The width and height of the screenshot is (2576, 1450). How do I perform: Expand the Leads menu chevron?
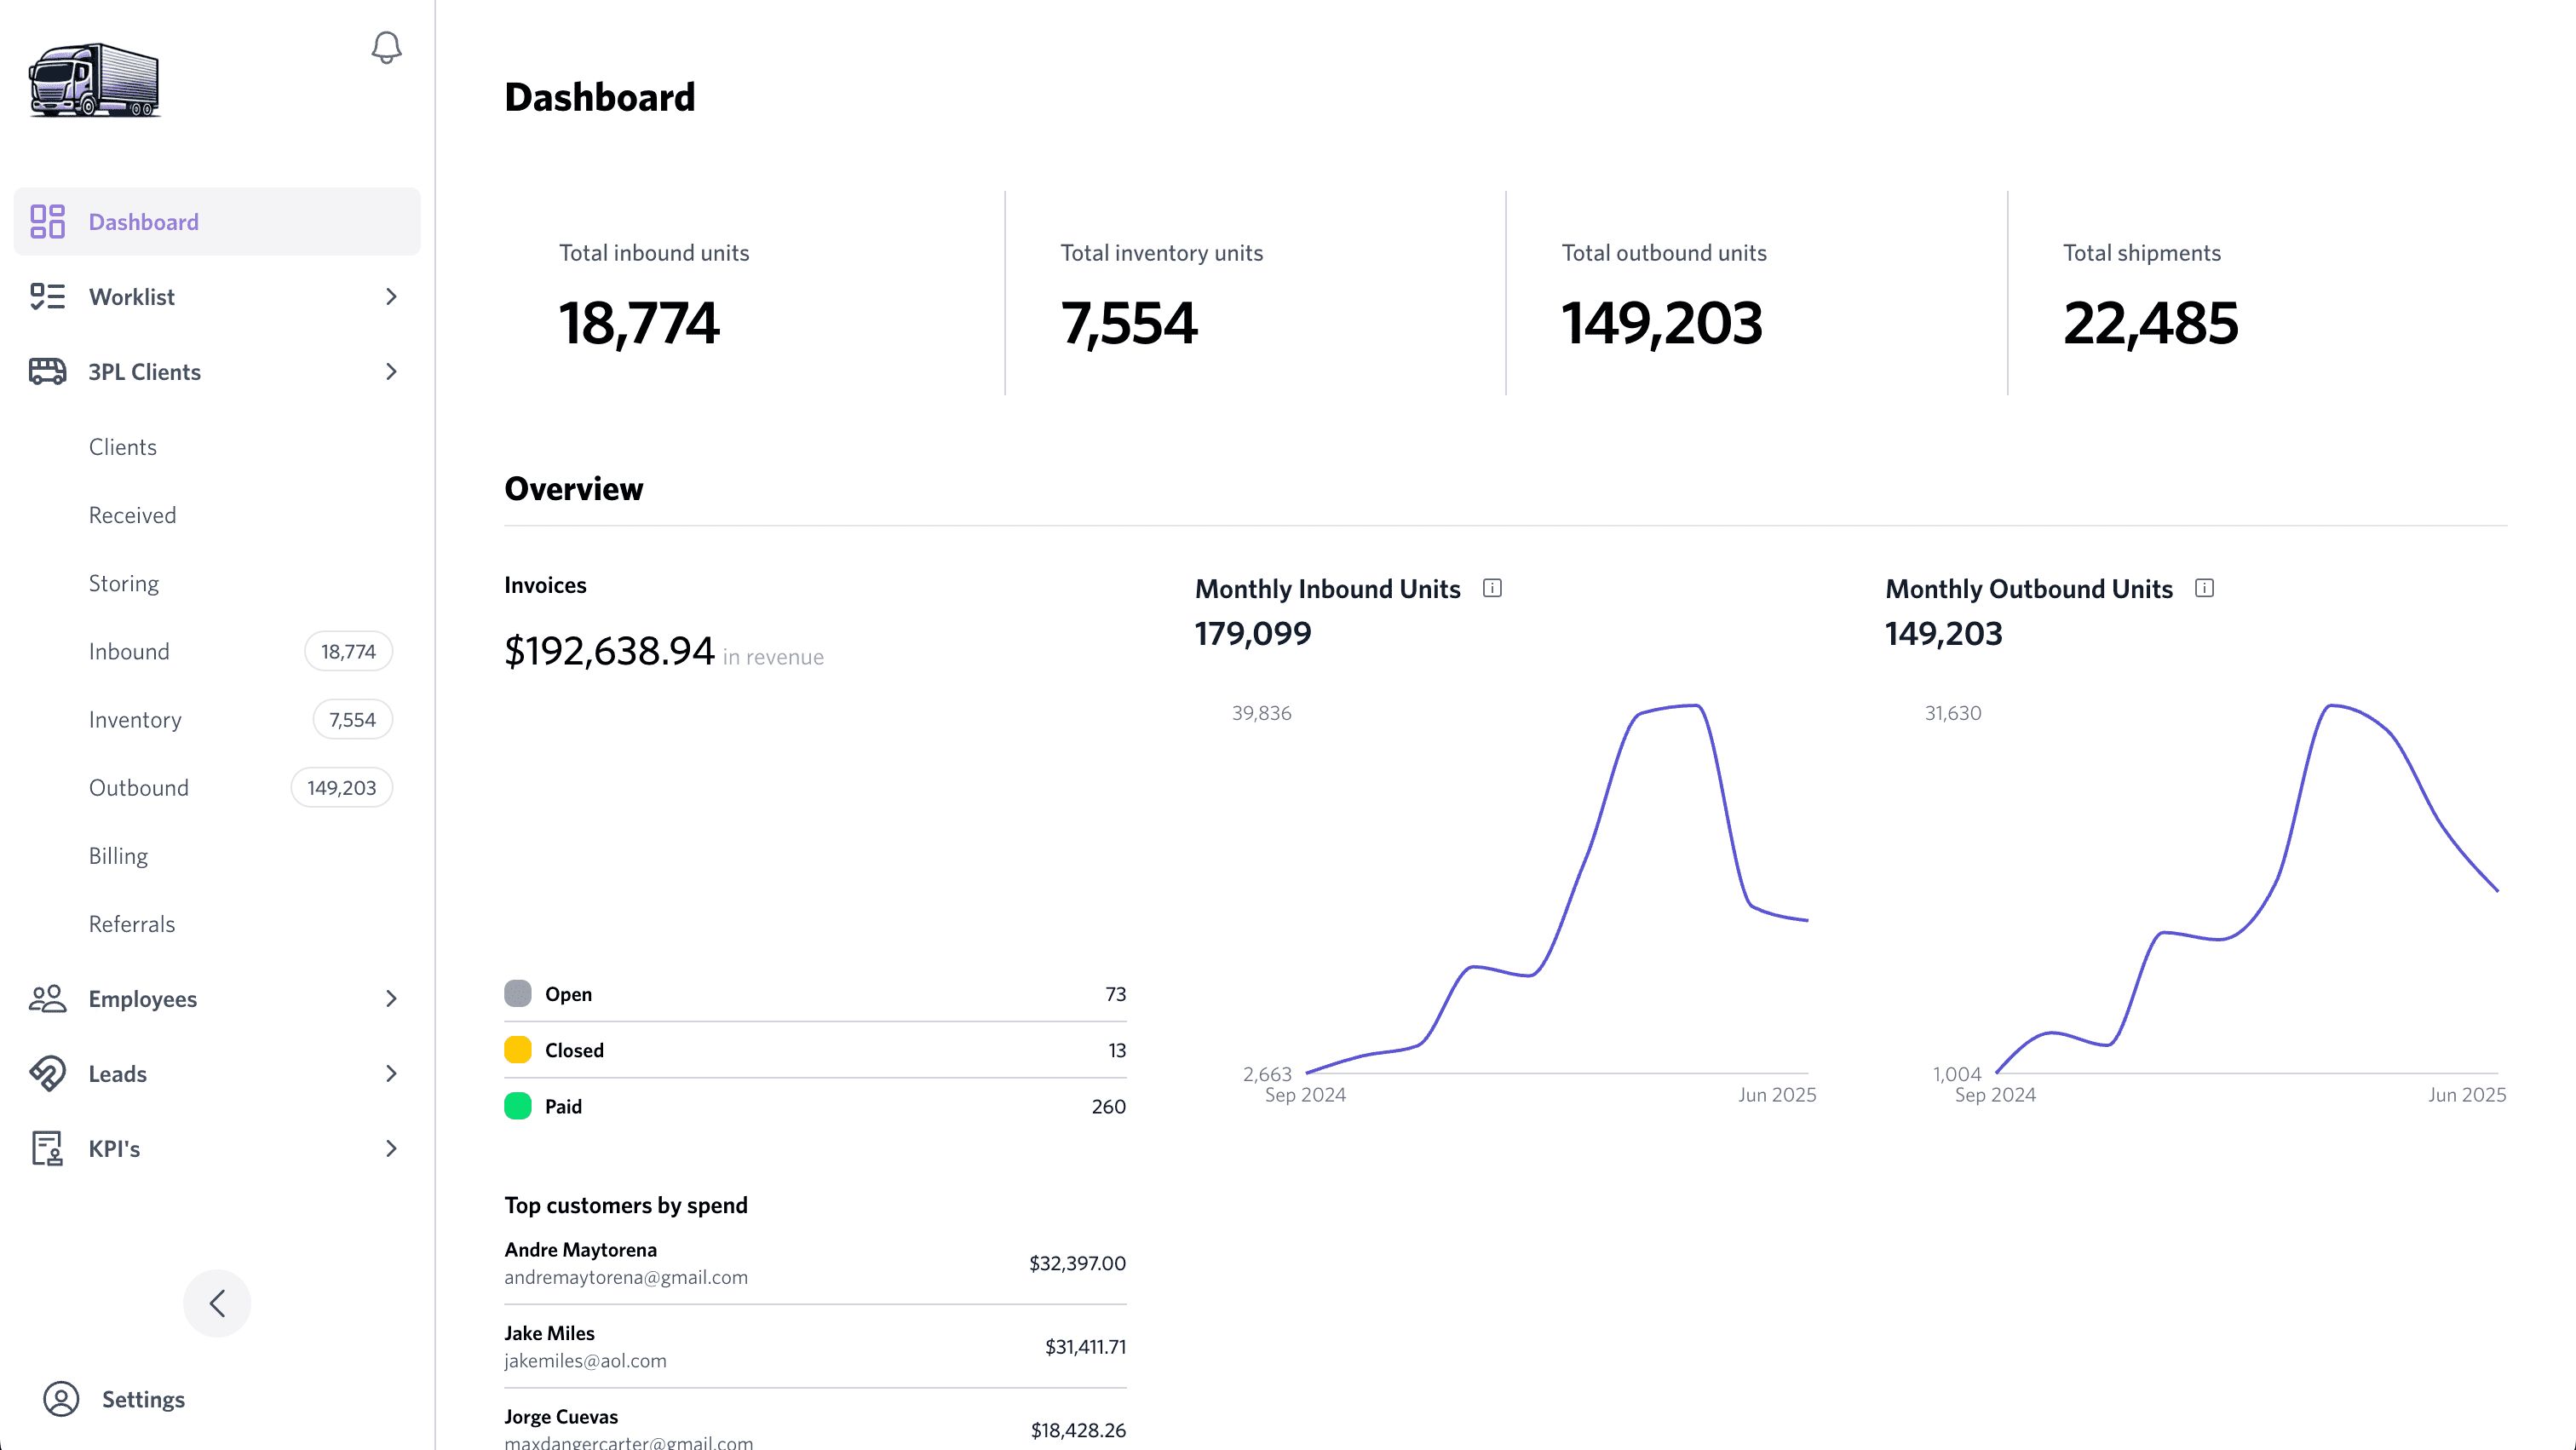click(x=391, y=1073)
